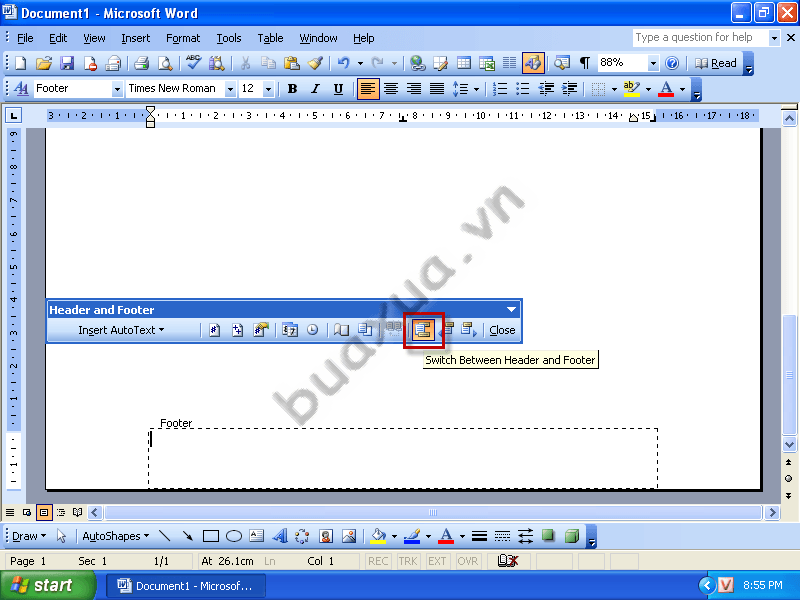Click the Read button
The height and width of the screenshot is (600, 800).
click(x=716, y=63)
